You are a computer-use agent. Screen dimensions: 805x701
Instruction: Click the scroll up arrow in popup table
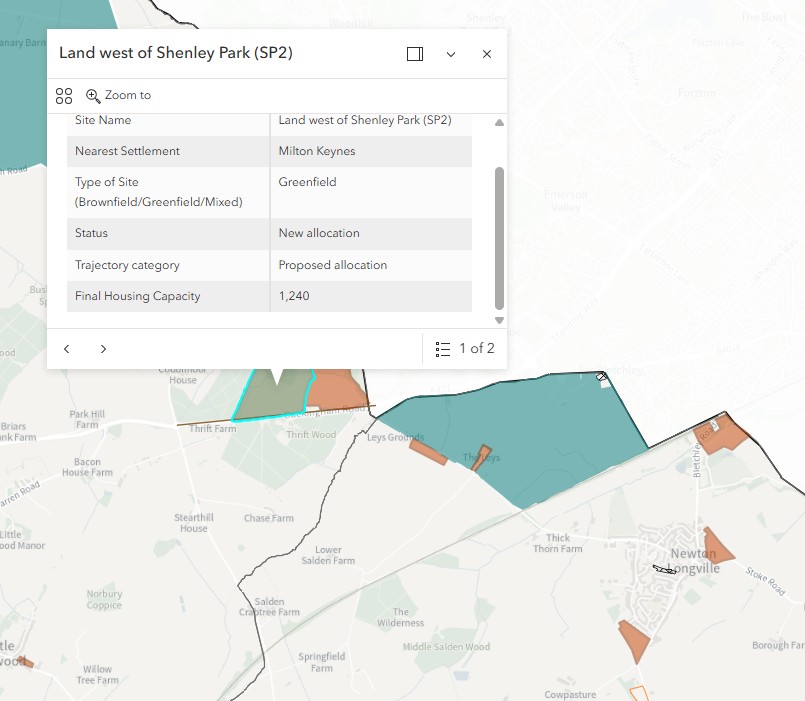(x=499, y=123)
